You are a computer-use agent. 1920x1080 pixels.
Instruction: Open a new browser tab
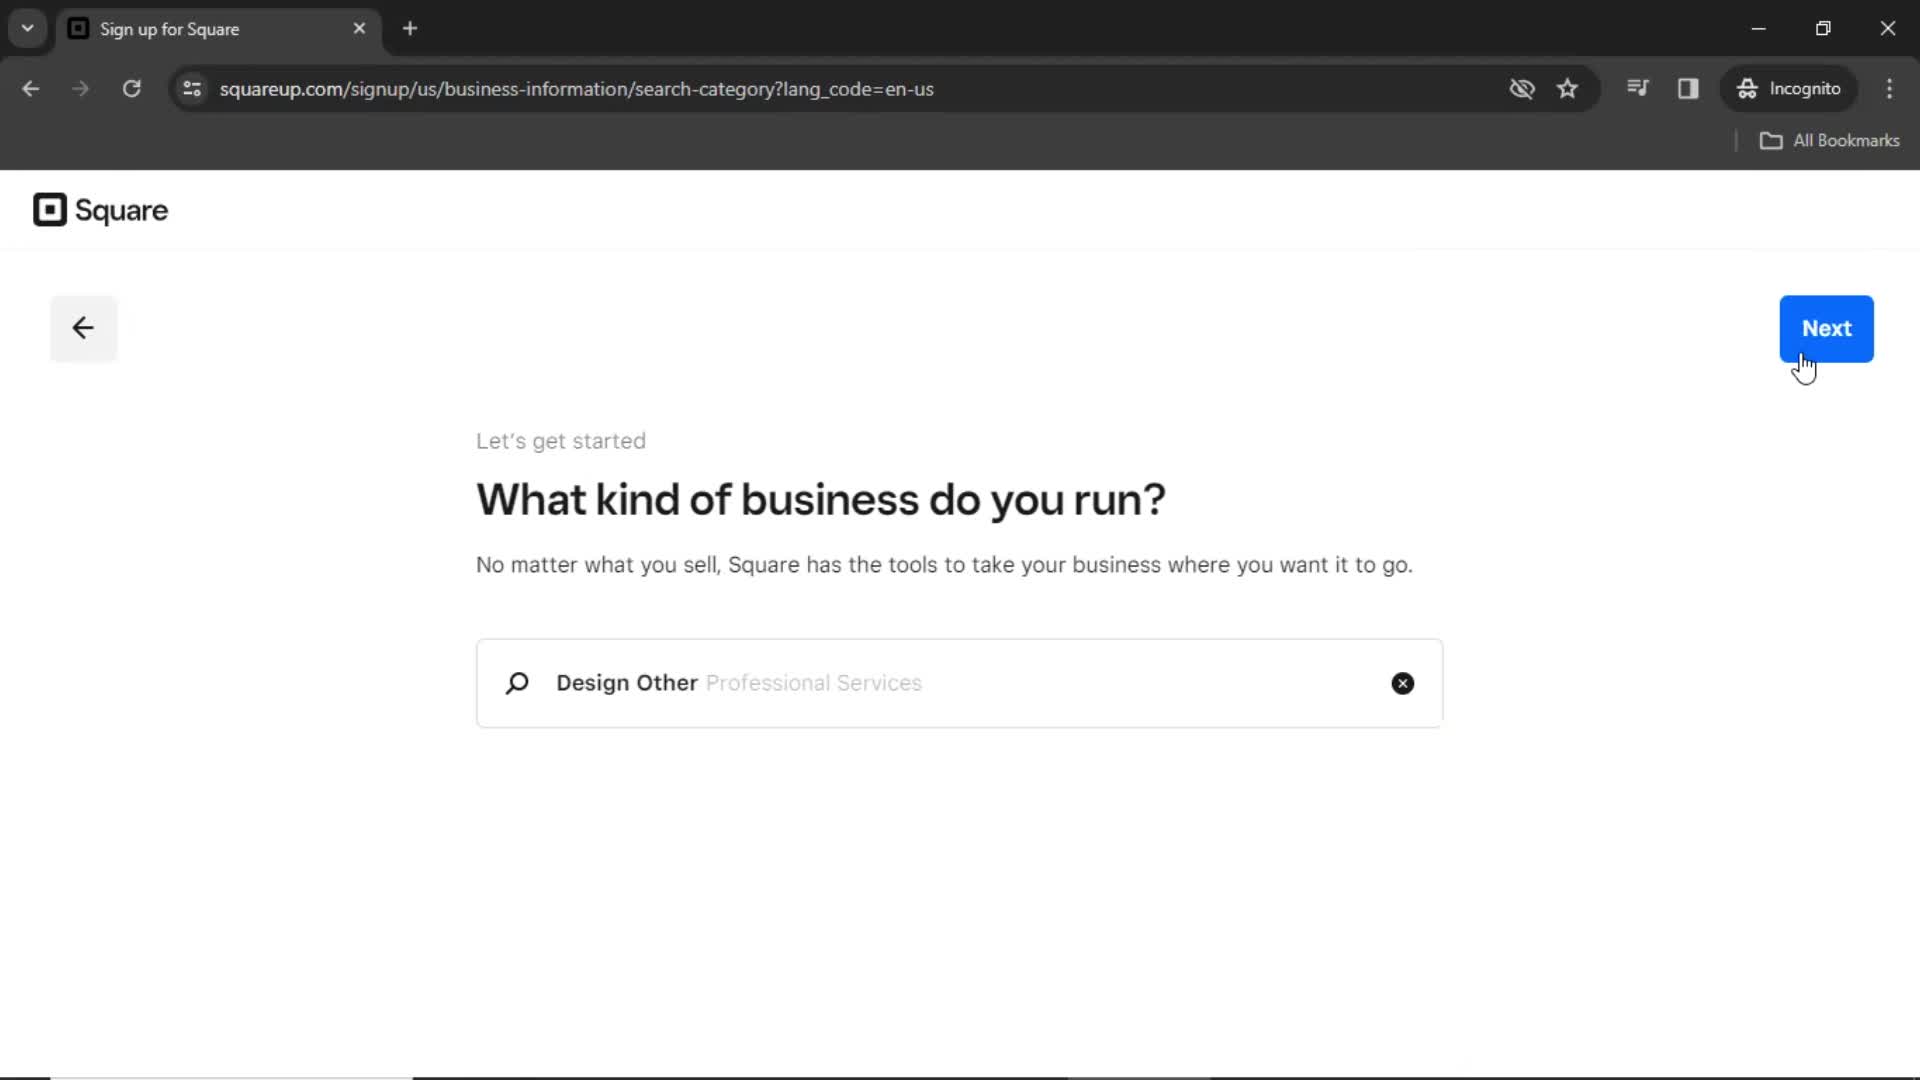pos(410,29)
